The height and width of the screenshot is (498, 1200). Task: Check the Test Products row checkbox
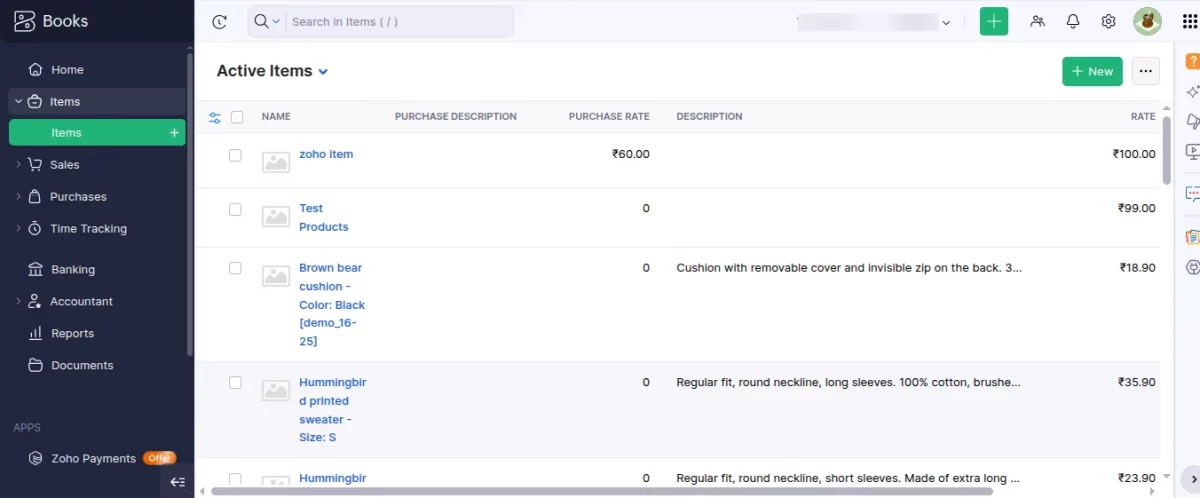pyautogui.click(x=235, y=209)
